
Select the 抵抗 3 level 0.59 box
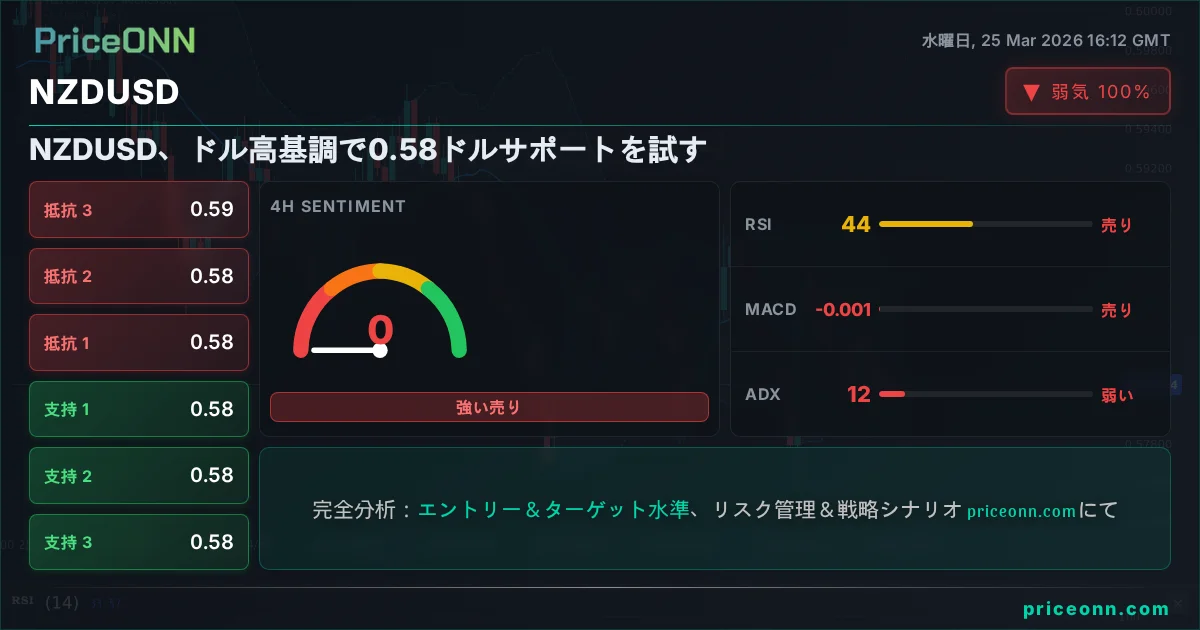tap(139, 210)
